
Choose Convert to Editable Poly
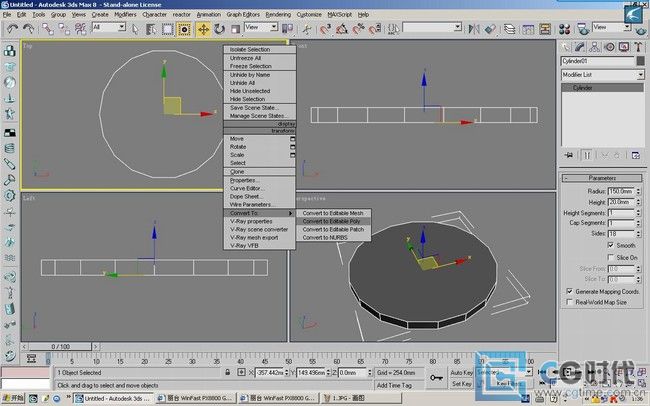[333, 221]
